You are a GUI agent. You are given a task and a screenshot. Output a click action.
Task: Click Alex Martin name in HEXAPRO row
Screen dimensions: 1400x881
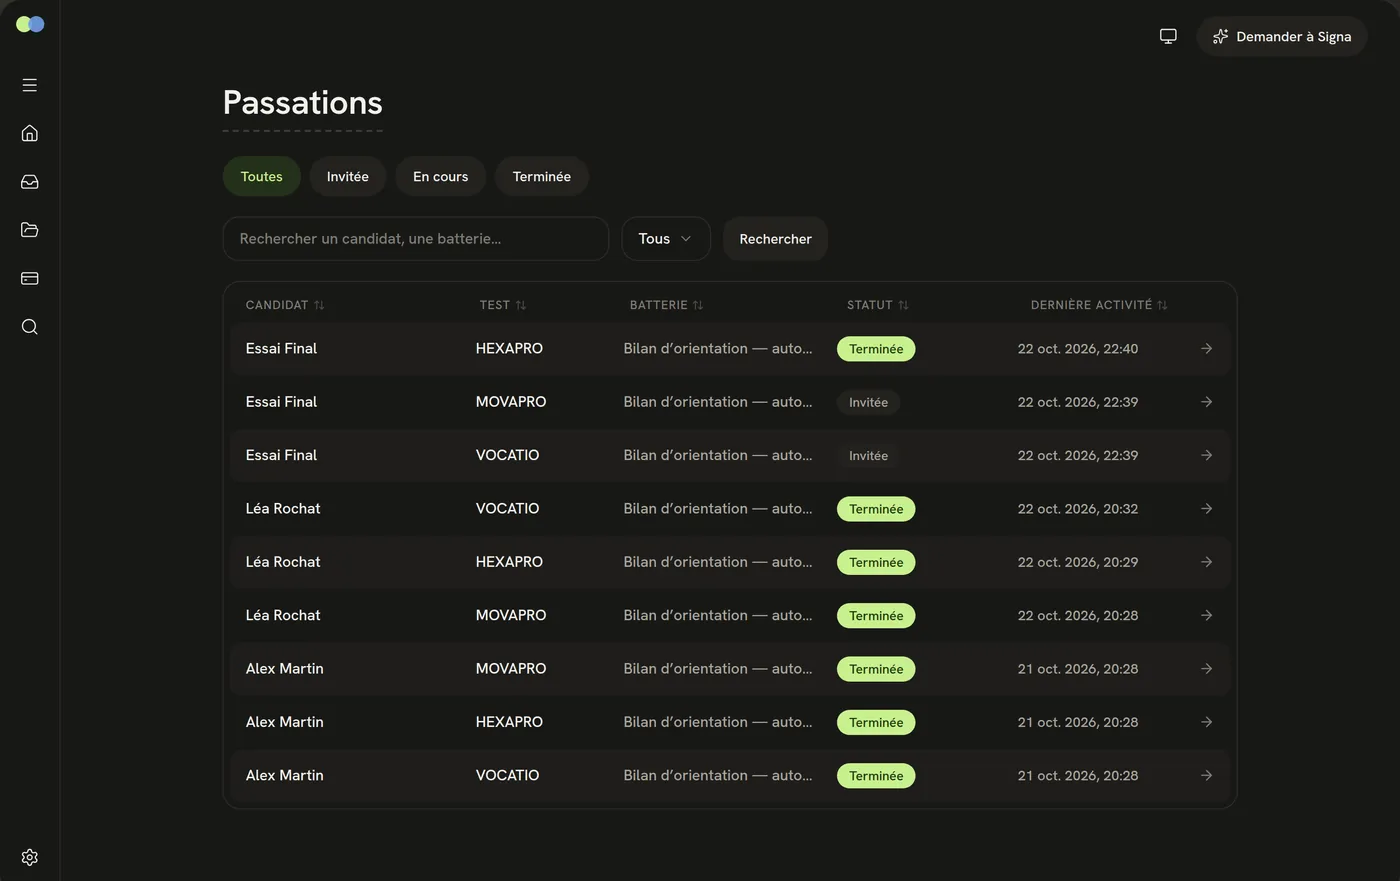285,722
